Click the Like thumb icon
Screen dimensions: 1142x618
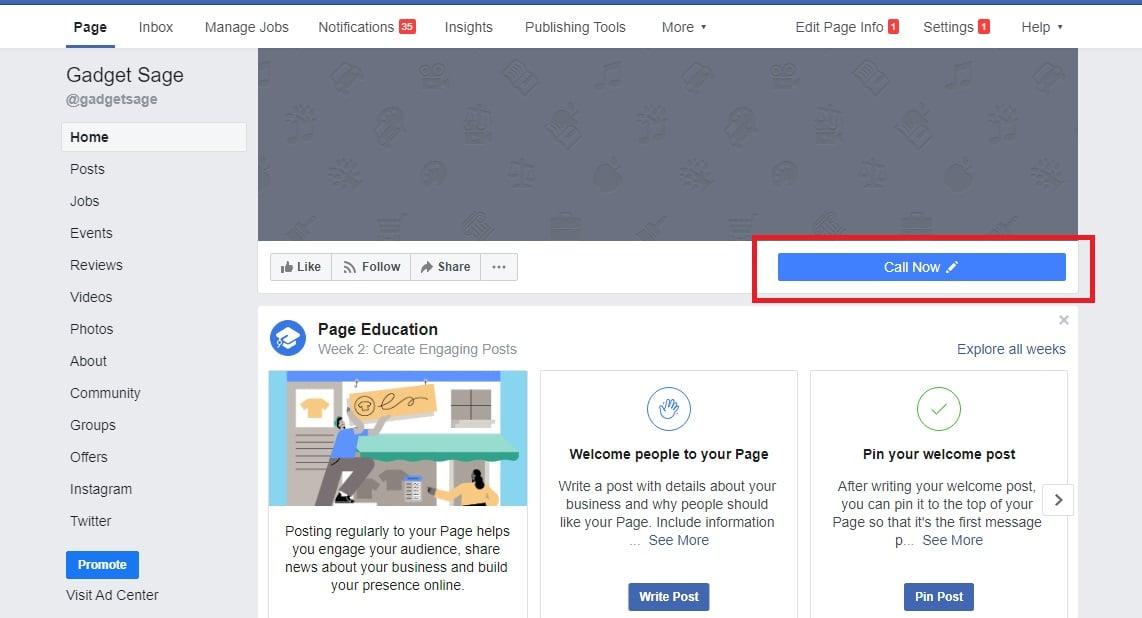pos(288,266)
